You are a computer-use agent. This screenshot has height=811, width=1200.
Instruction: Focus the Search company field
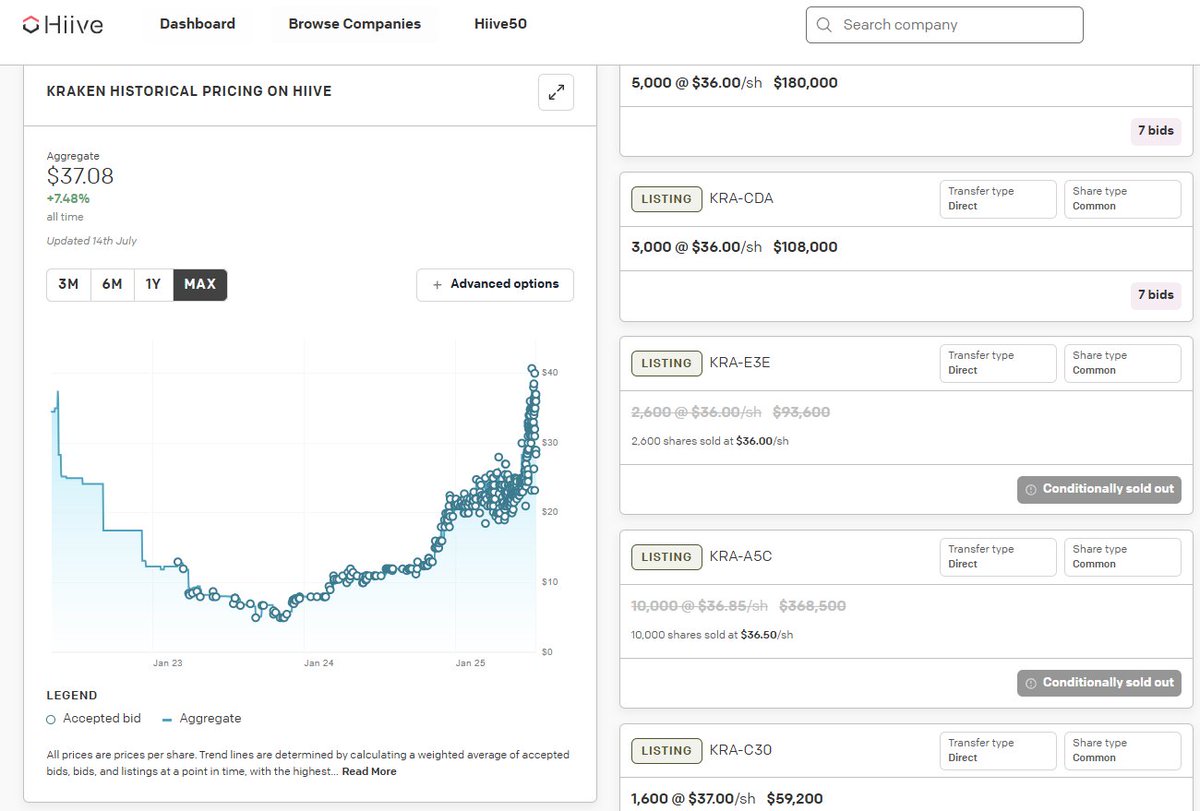(944, 25)
